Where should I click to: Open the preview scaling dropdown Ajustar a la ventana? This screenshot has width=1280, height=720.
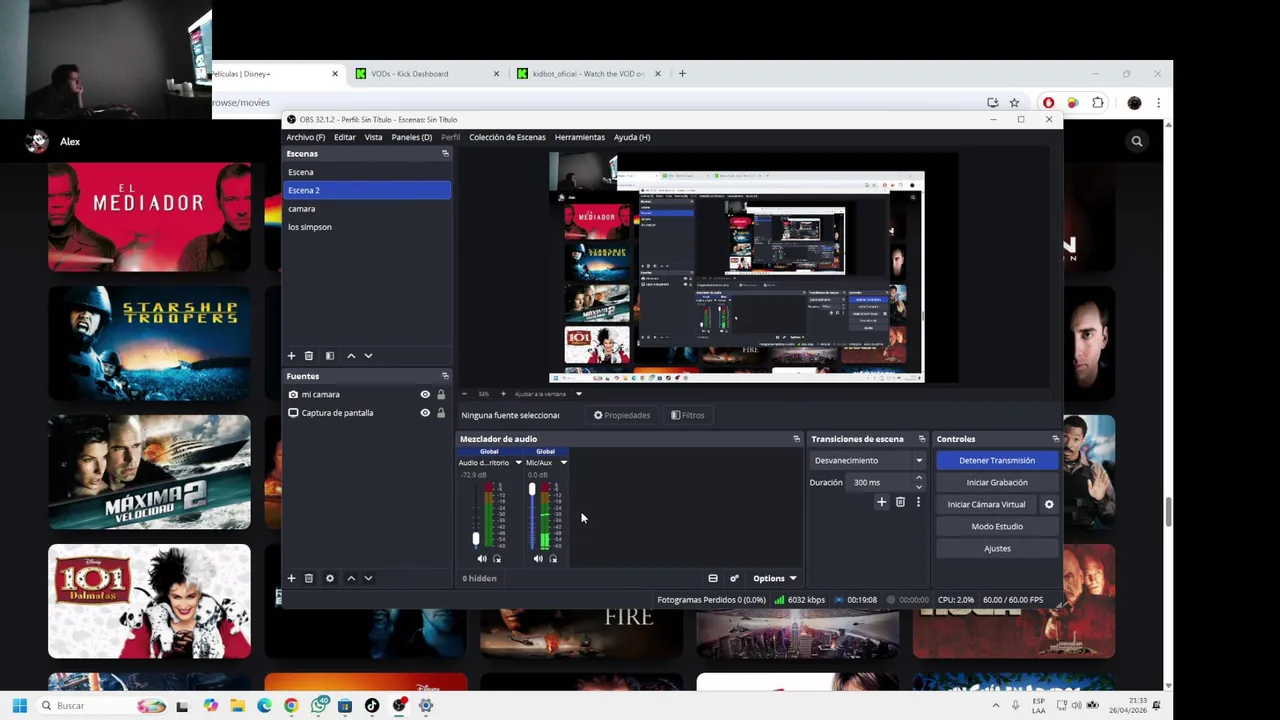[x=548, y=394]
